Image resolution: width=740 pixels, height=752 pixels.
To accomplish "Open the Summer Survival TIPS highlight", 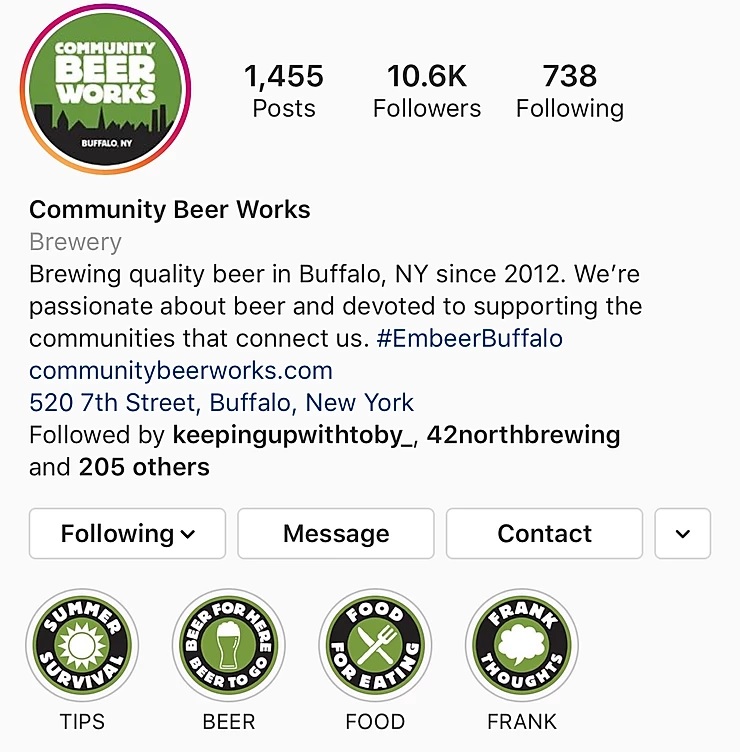I will tap(82, 645).
